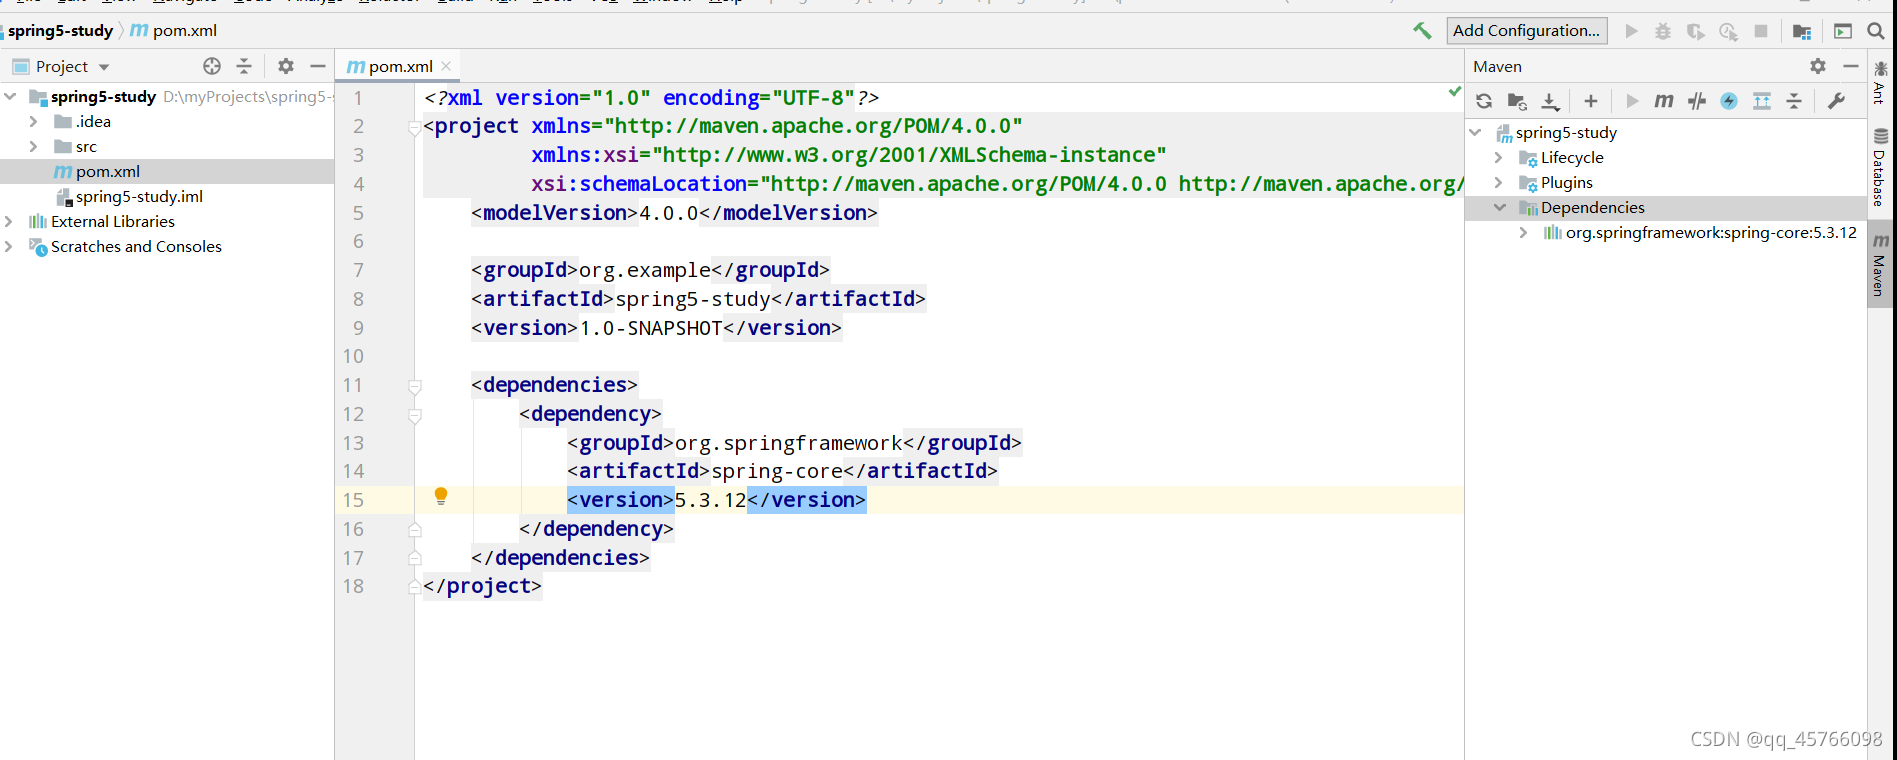Click the green inspection checkmark
Screen dimensions: 1897x760
coord(1454,92)
